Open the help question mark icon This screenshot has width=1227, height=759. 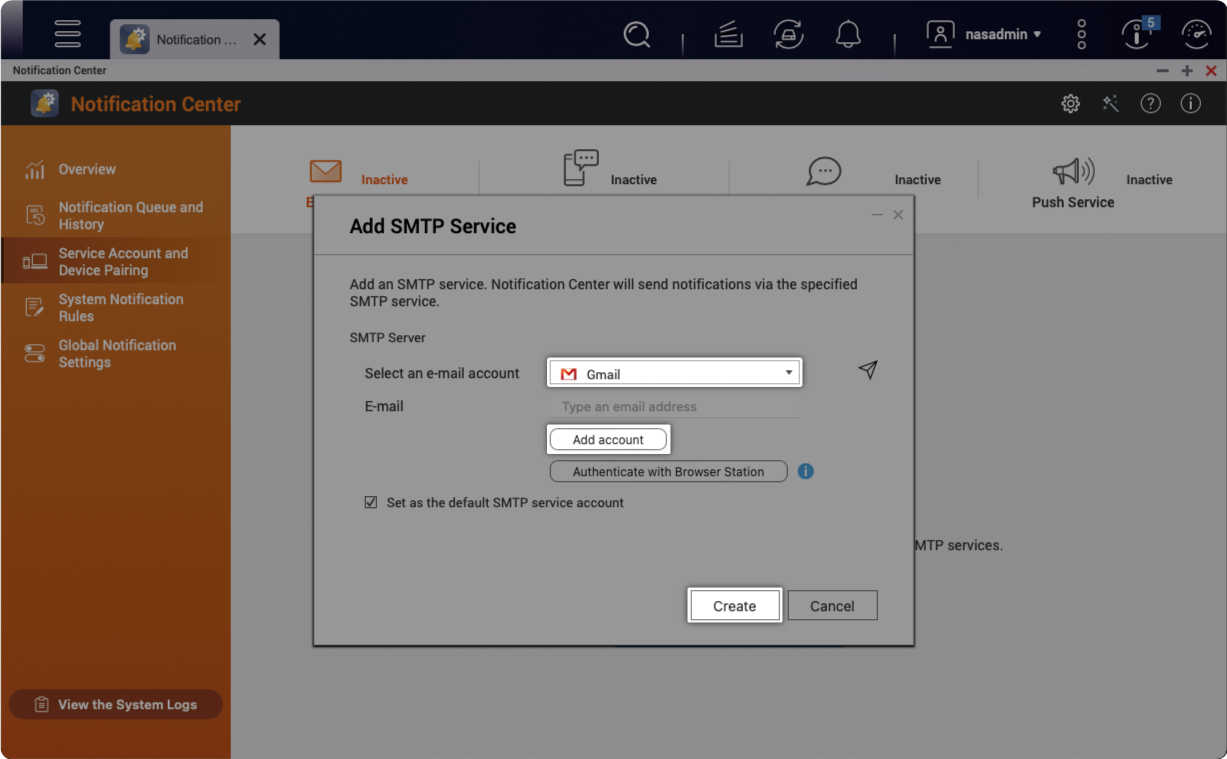pyautogui.click(x=1151, y=104)
